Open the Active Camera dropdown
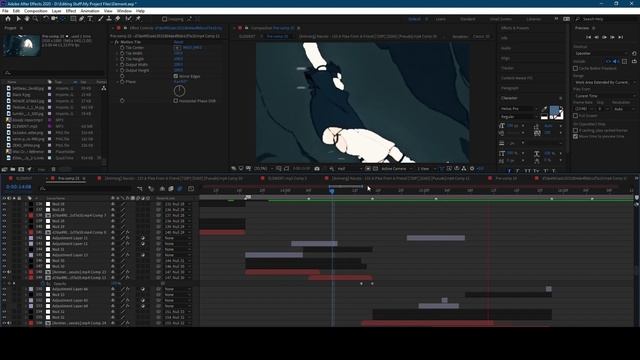640x360 pixels. [396, 169]
